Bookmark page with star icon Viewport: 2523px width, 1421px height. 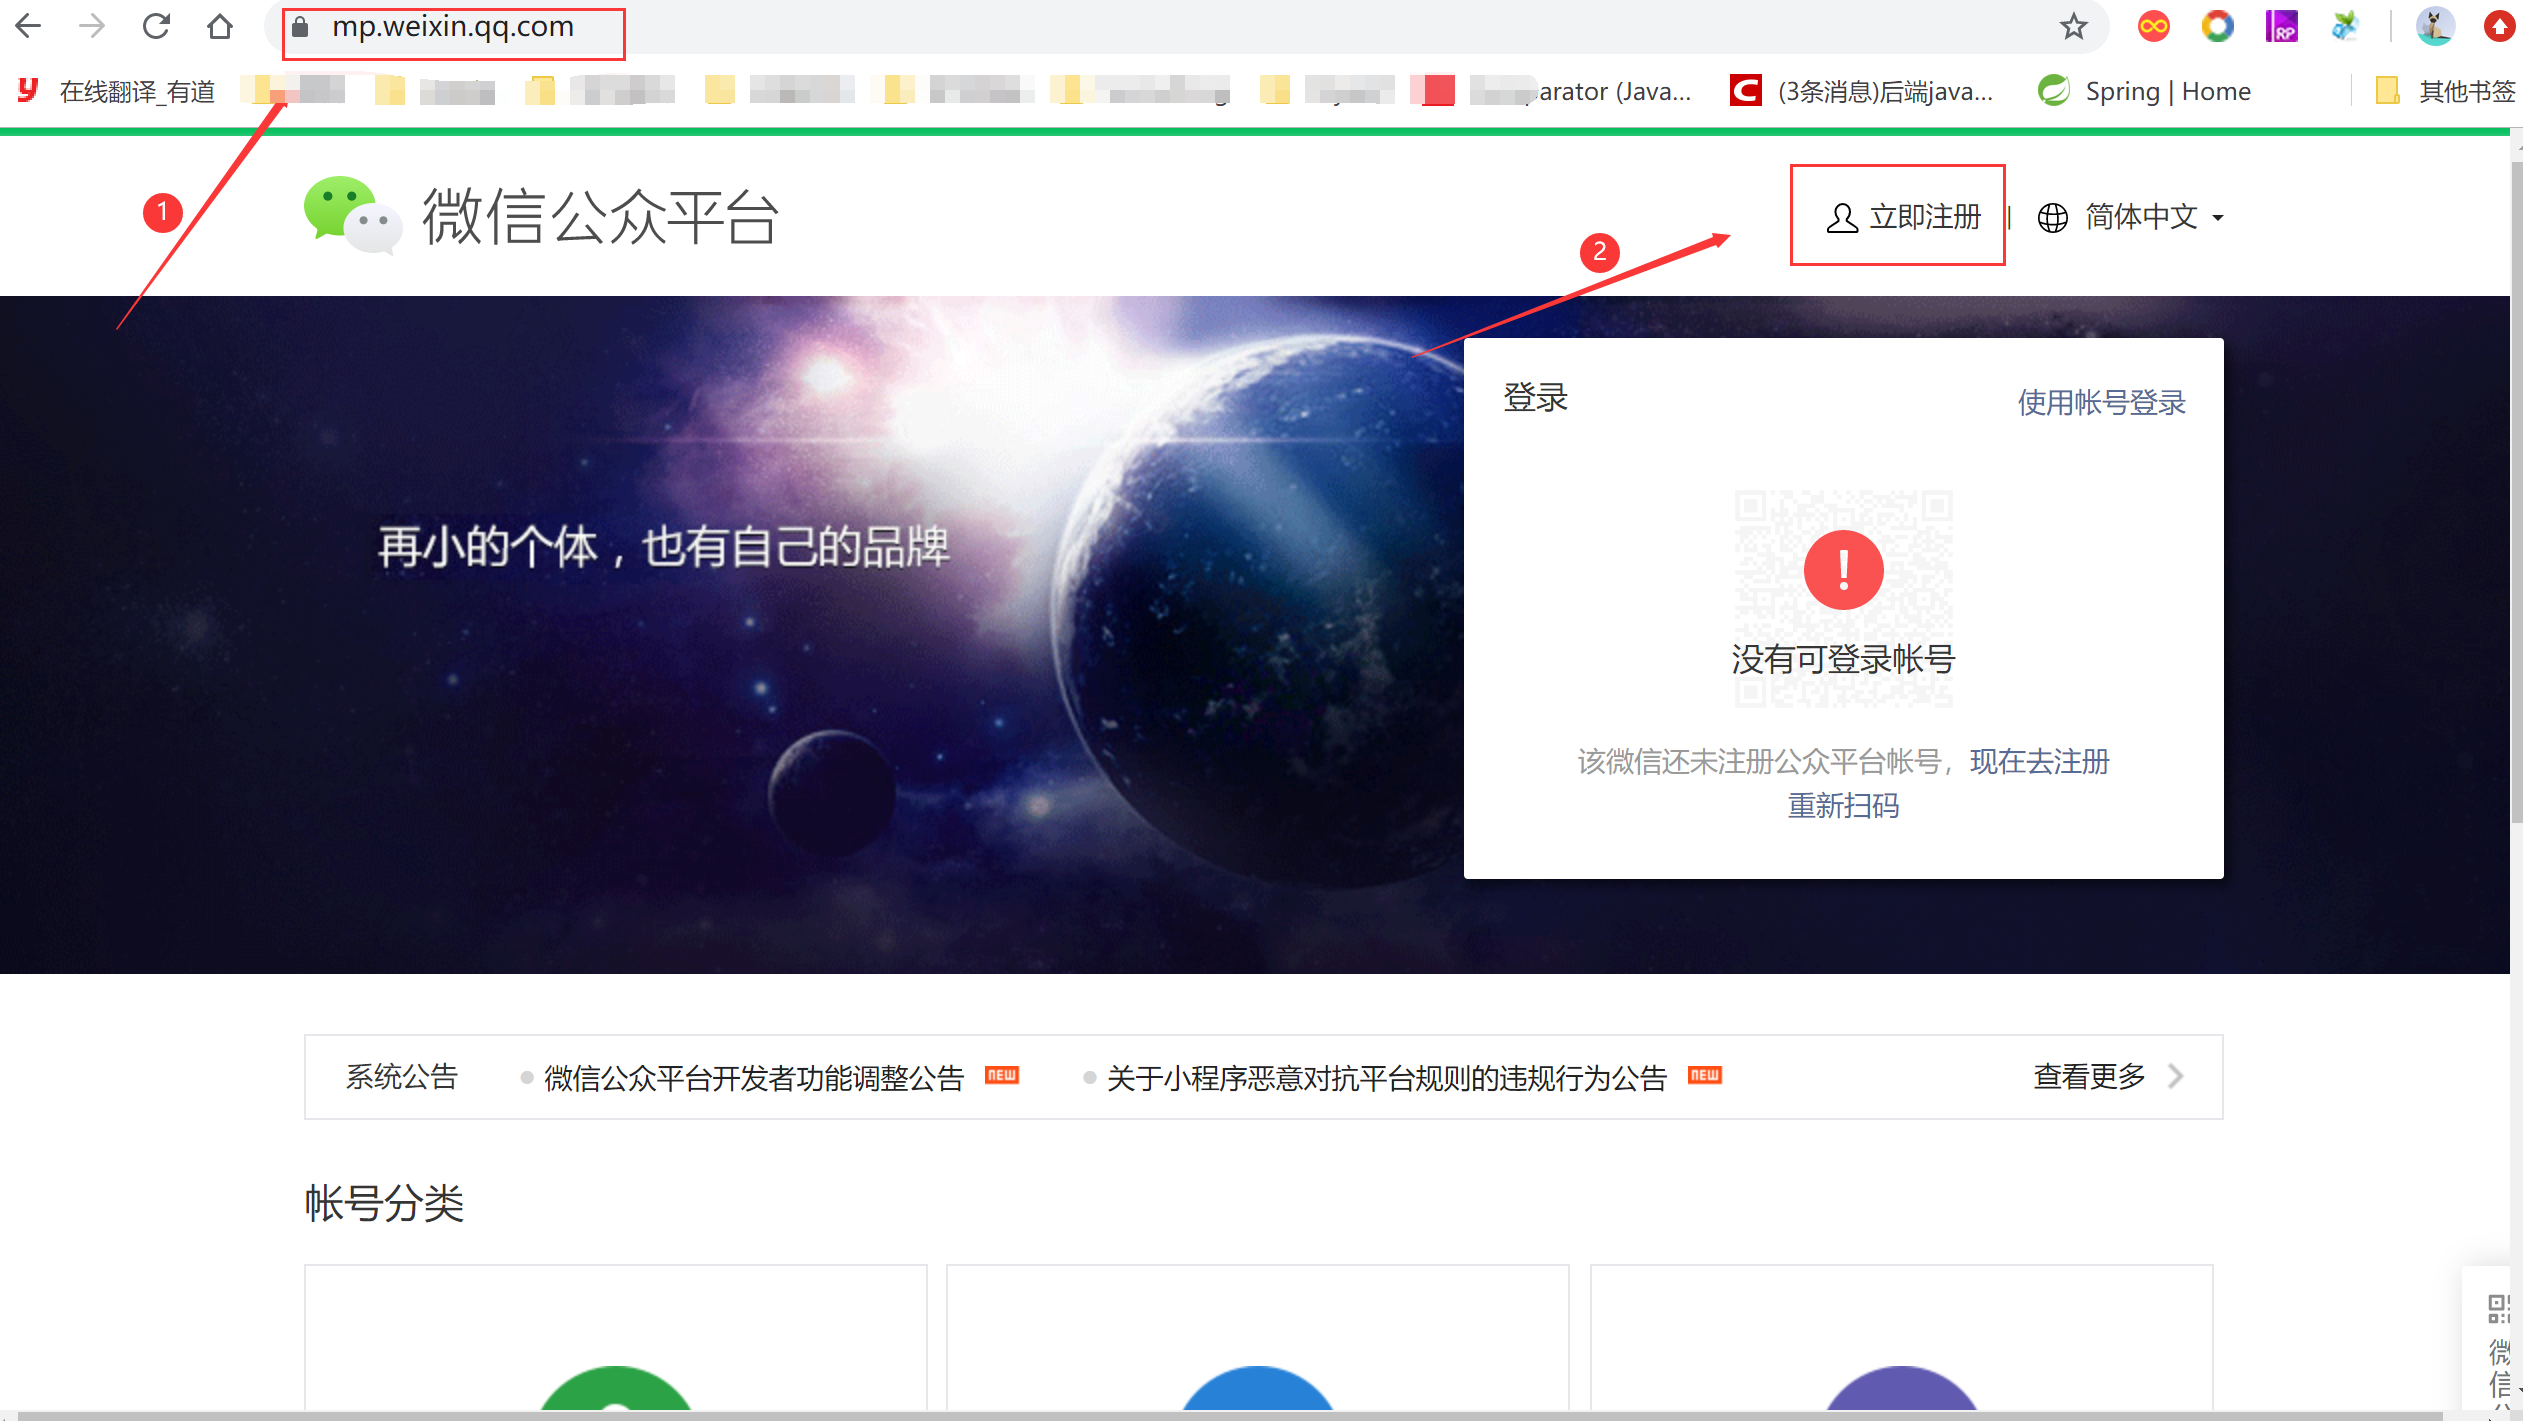click(x=2073, y=26)
